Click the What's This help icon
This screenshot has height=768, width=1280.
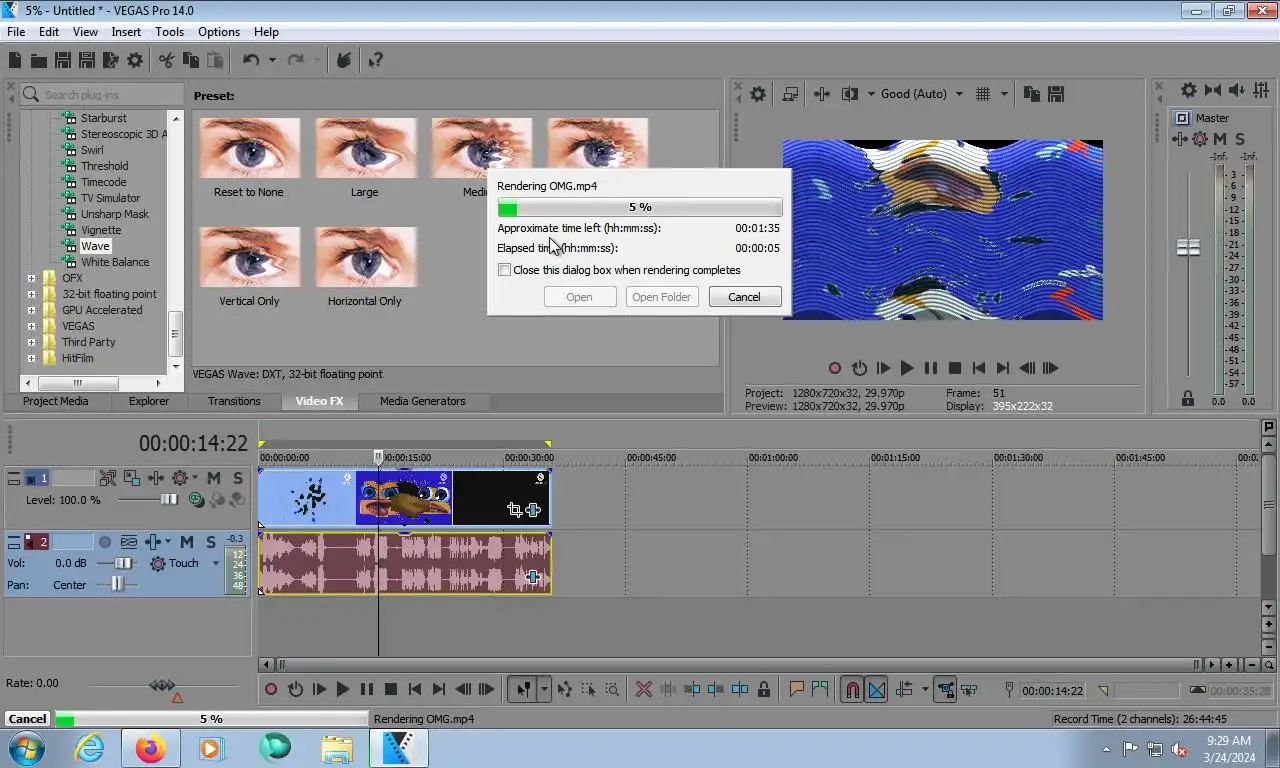(375, 61)
